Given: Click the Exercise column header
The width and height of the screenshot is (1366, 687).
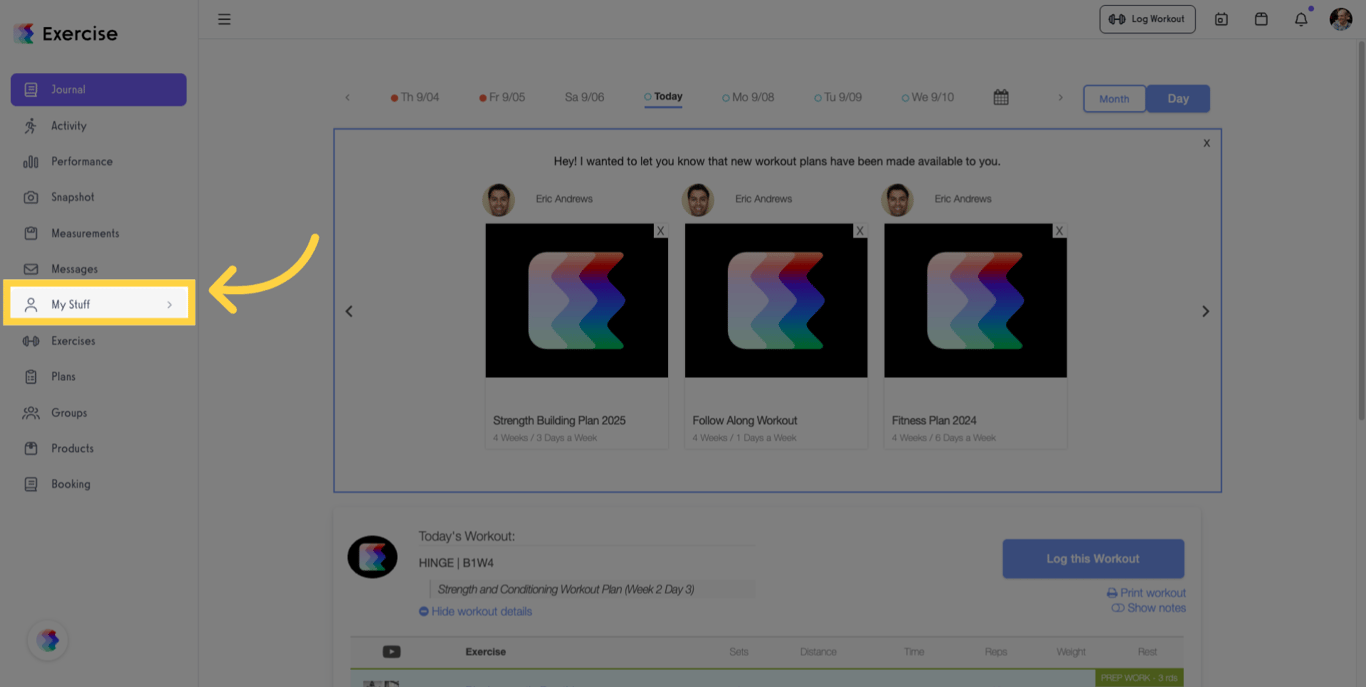Looking at the screenshot, I should tap(485, 652).
